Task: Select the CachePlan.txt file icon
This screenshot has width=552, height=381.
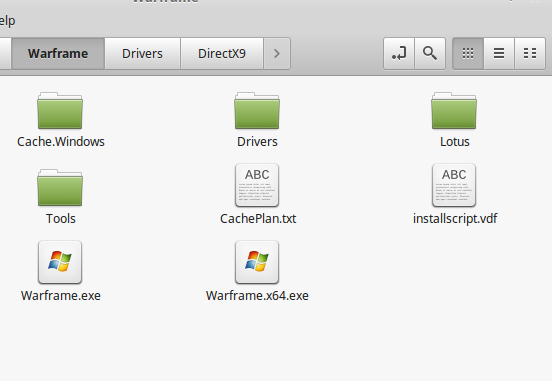Action: pyautogui.click(x=257, y=185)
